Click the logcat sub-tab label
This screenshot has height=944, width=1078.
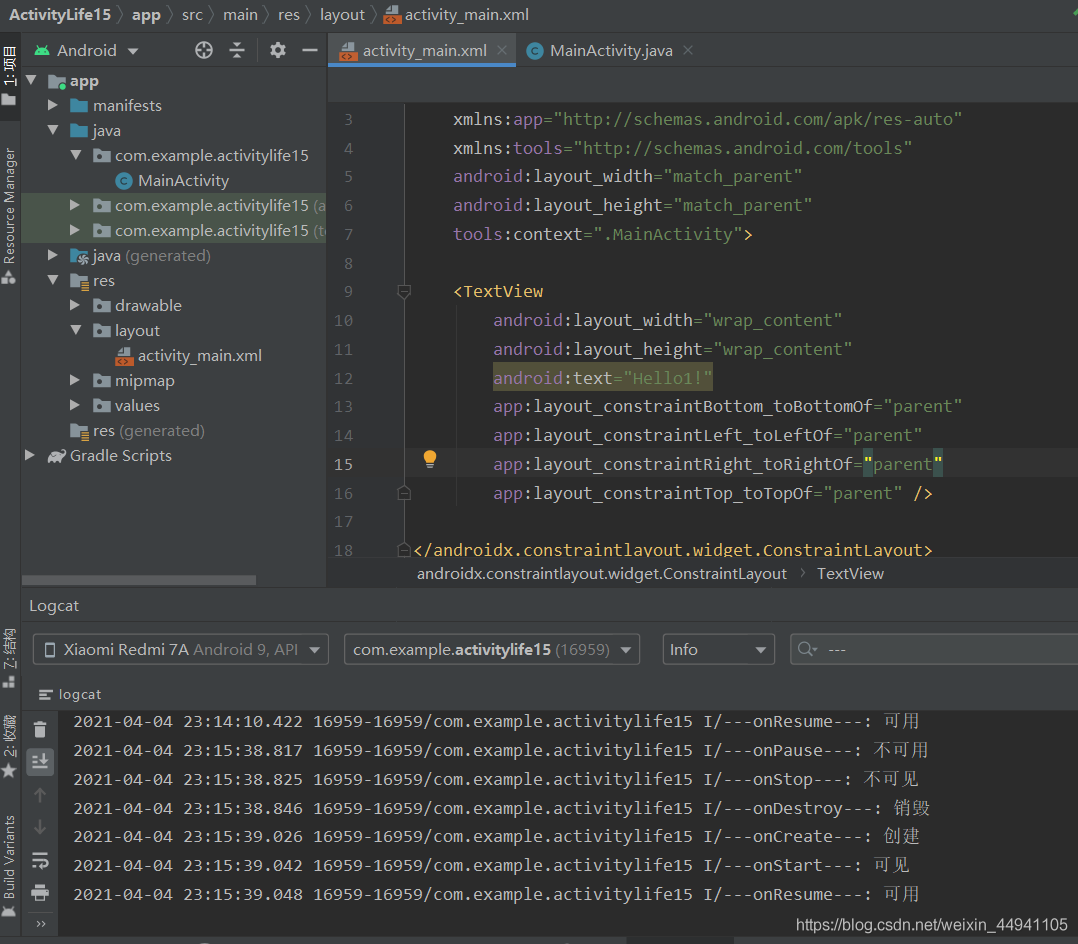[x=80, y=694]
